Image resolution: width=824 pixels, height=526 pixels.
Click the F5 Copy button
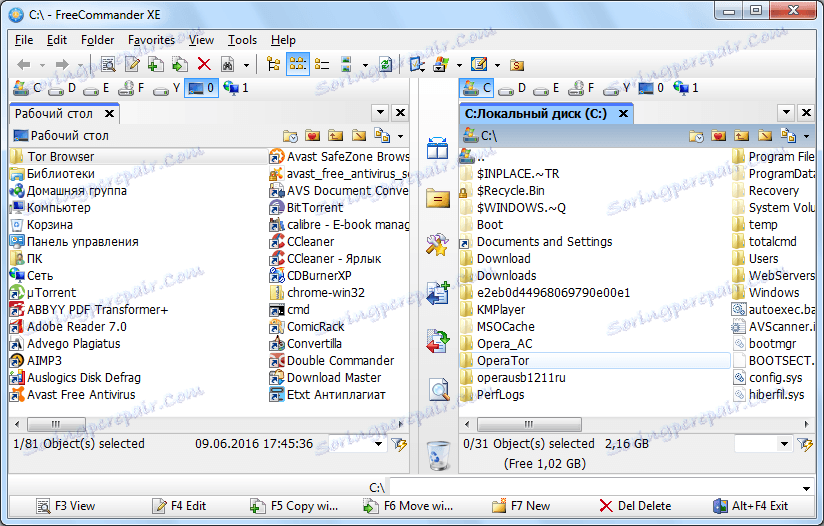(294, 506)
